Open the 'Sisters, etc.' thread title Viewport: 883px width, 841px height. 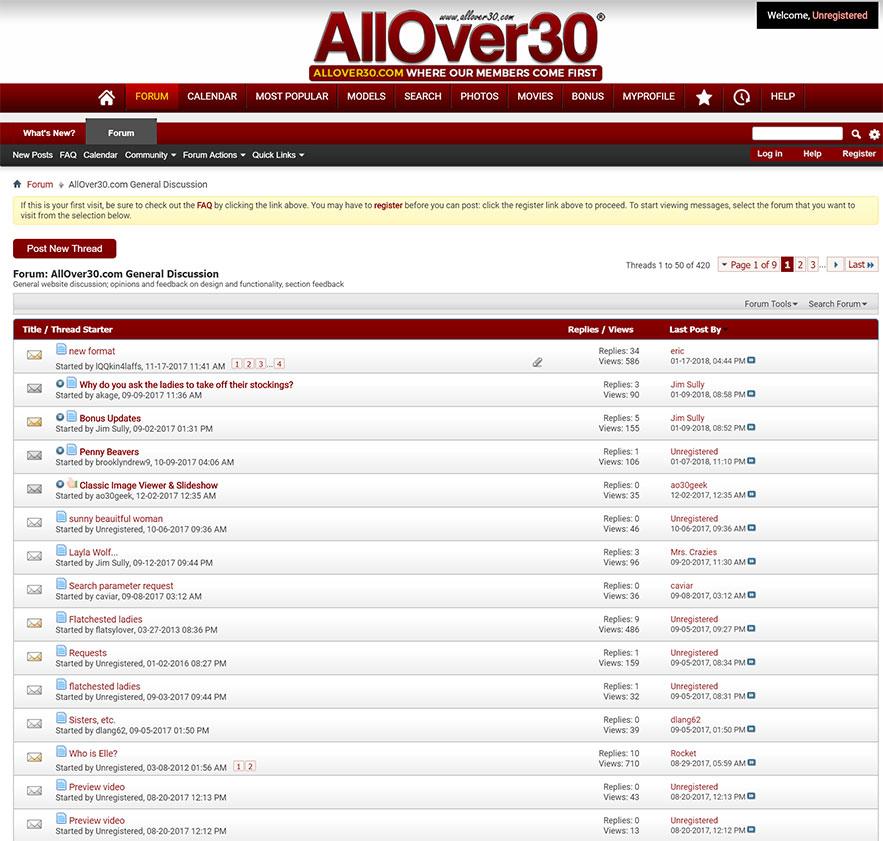click(x=92, y=720)
